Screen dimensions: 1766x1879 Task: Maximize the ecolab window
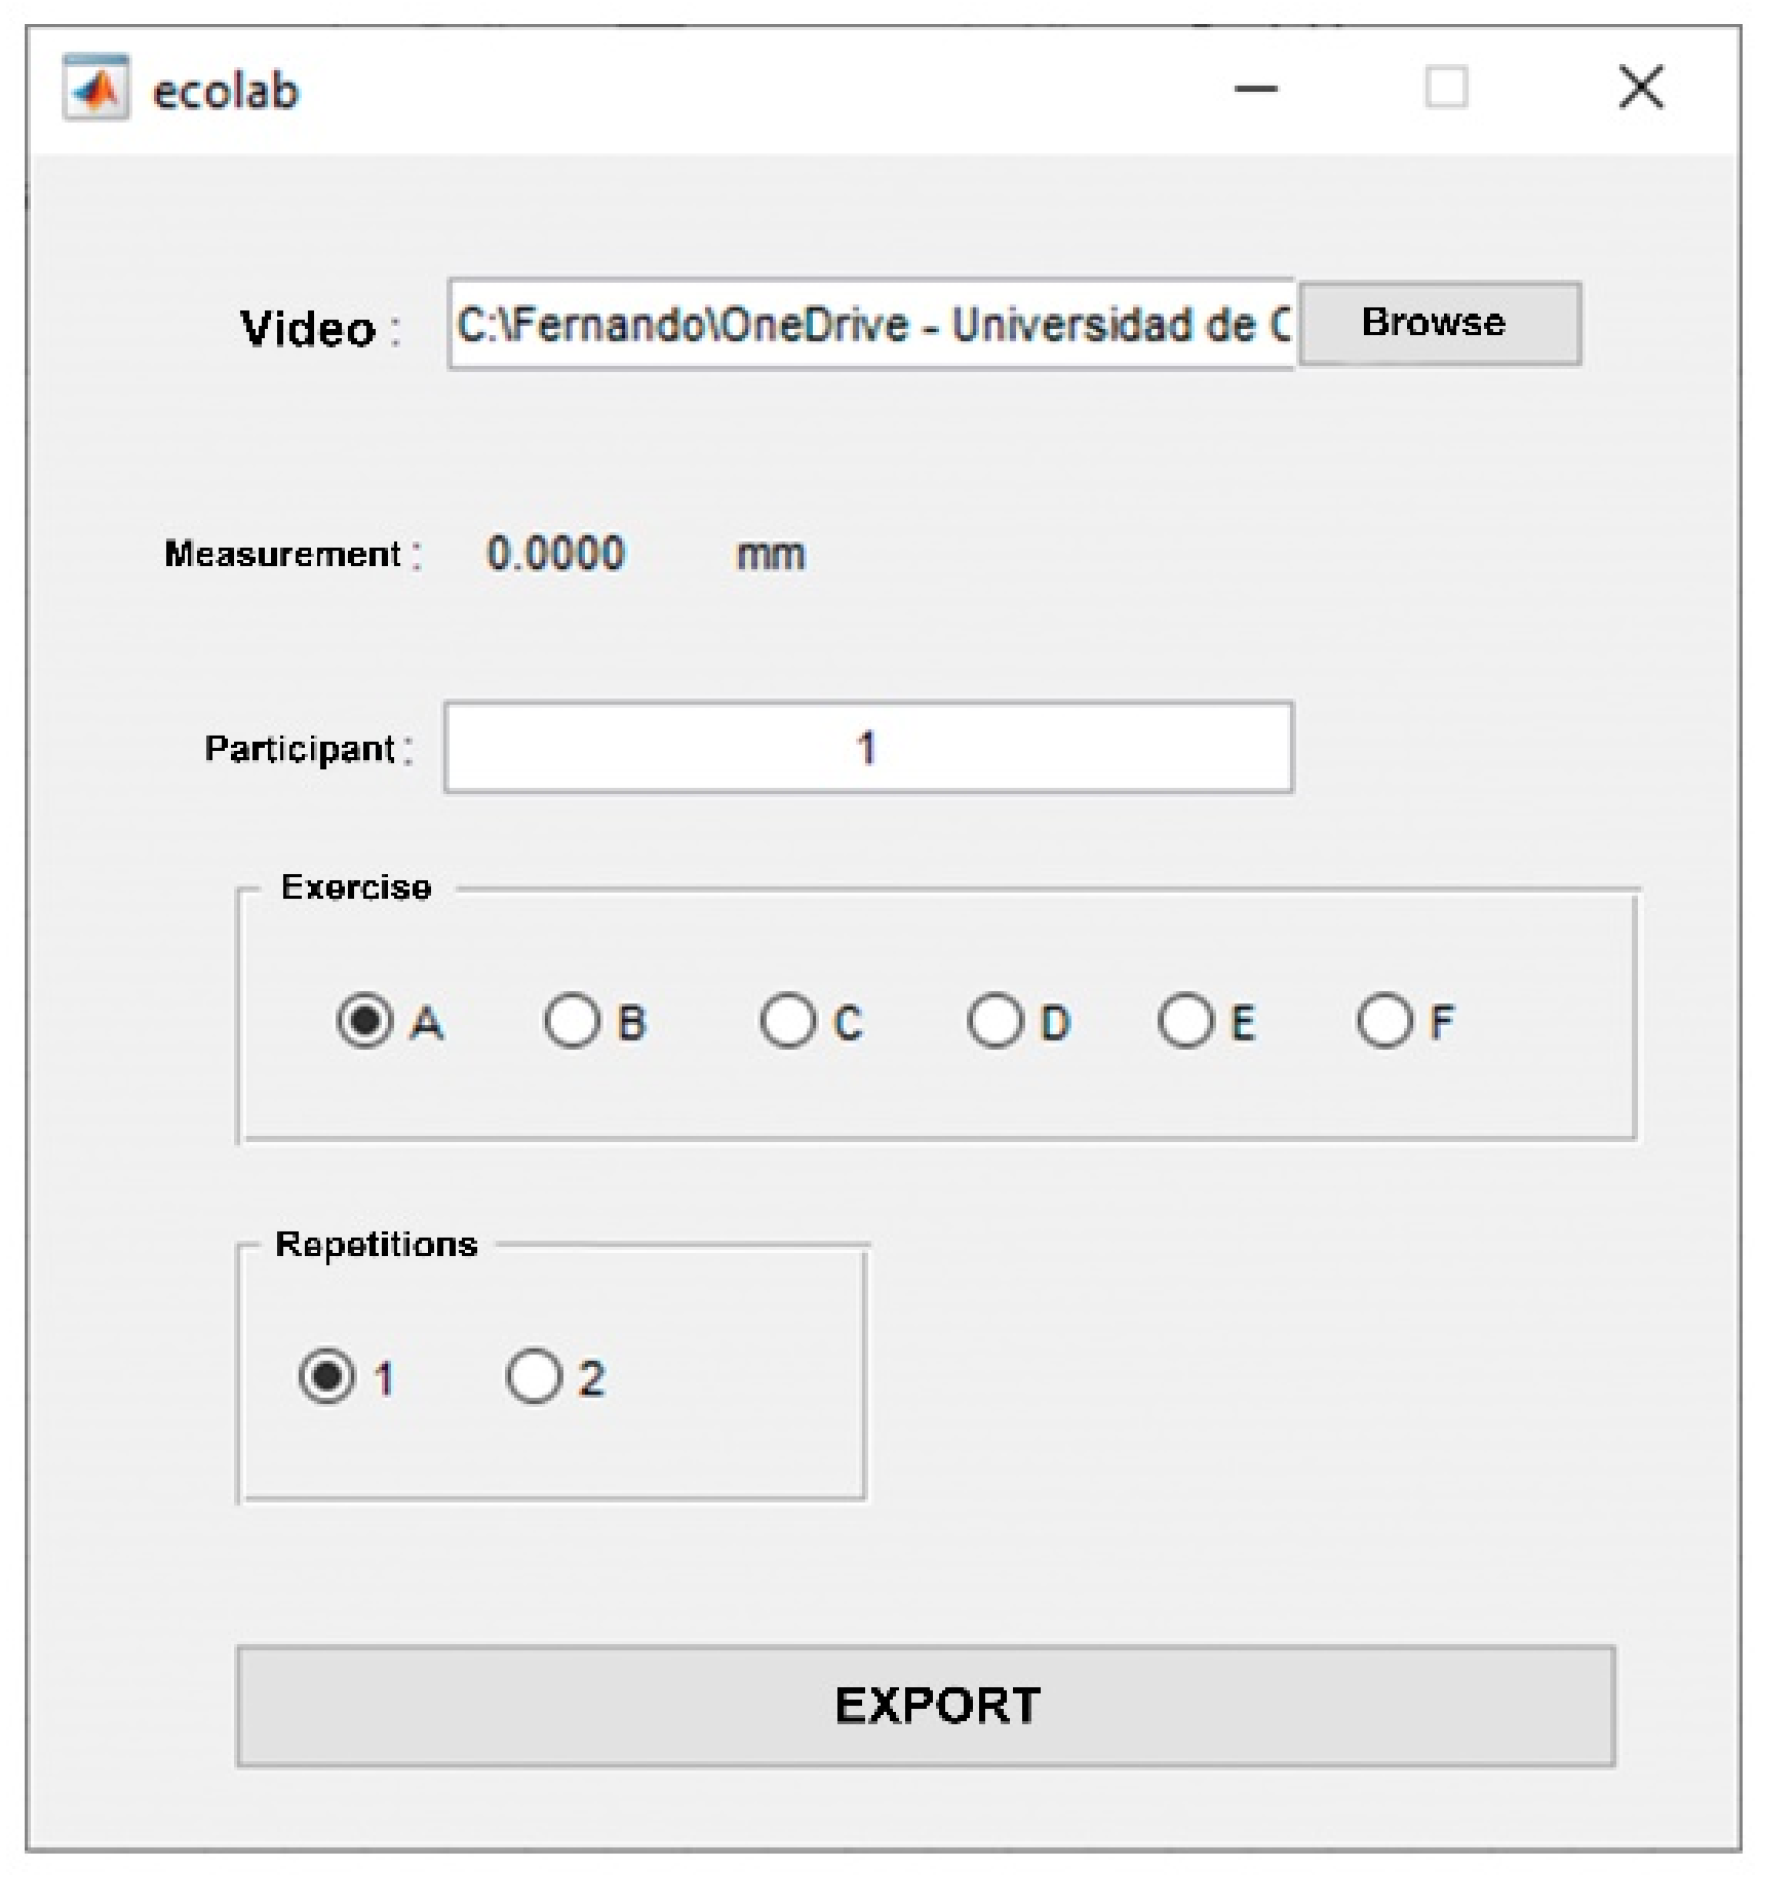click(x=1445, y=88)
